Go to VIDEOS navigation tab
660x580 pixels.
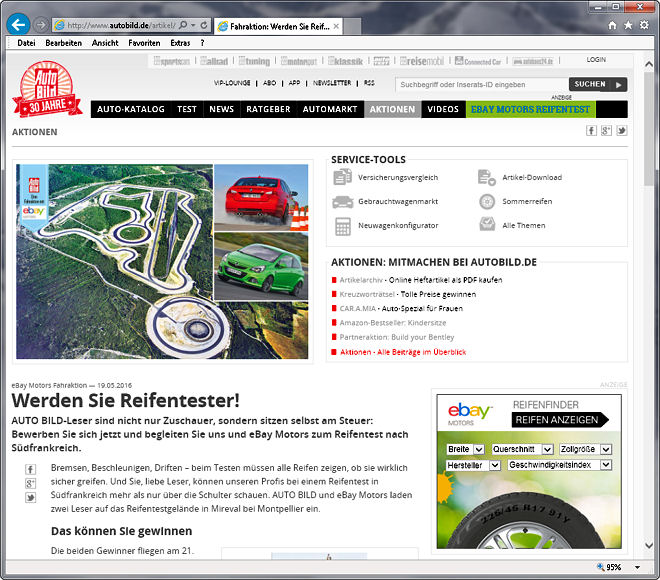443,109
